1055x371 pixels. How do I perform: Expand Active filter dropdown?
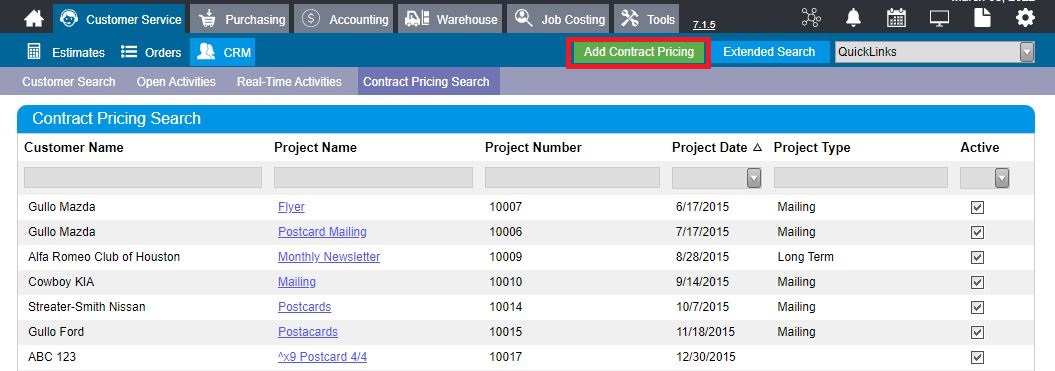1003,178
